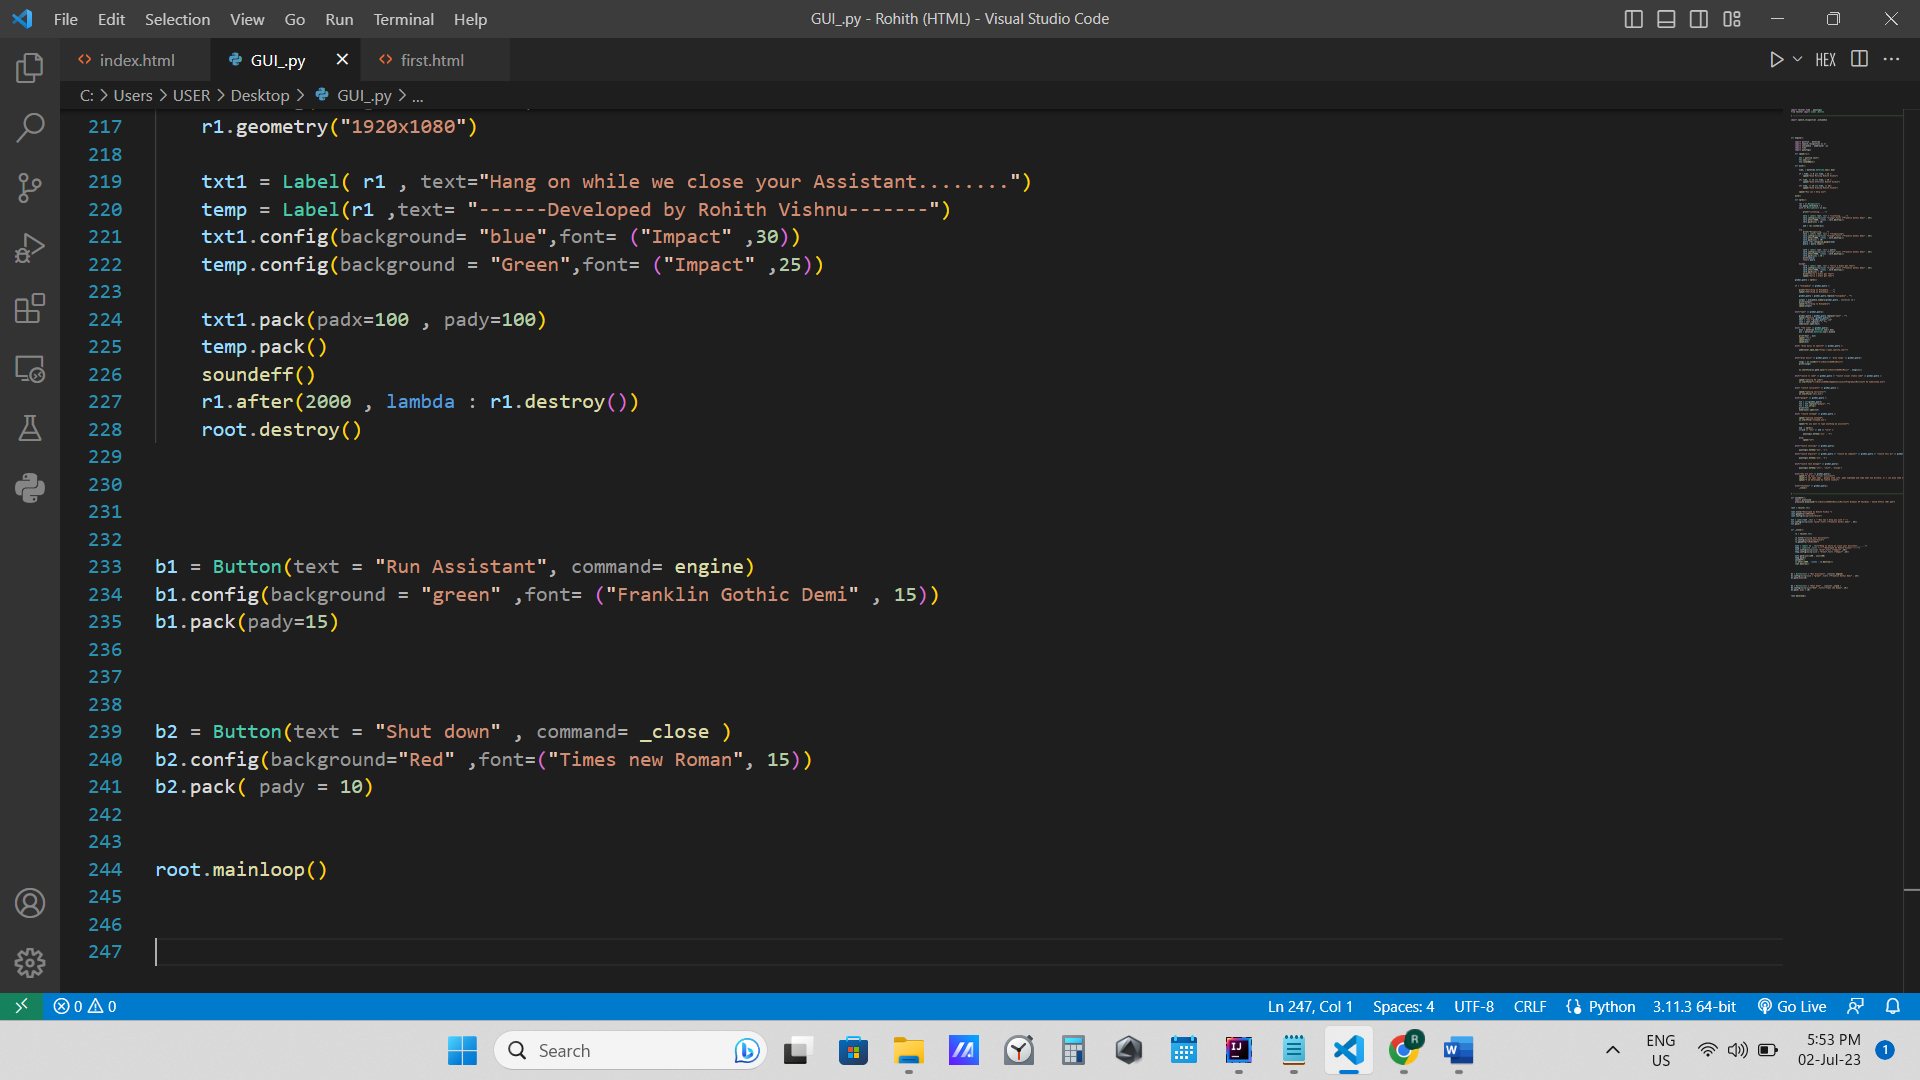The image size is (1920, 1080).
Task: Expand the Run Python File dropdown arrow
Action: [1798, 60]
